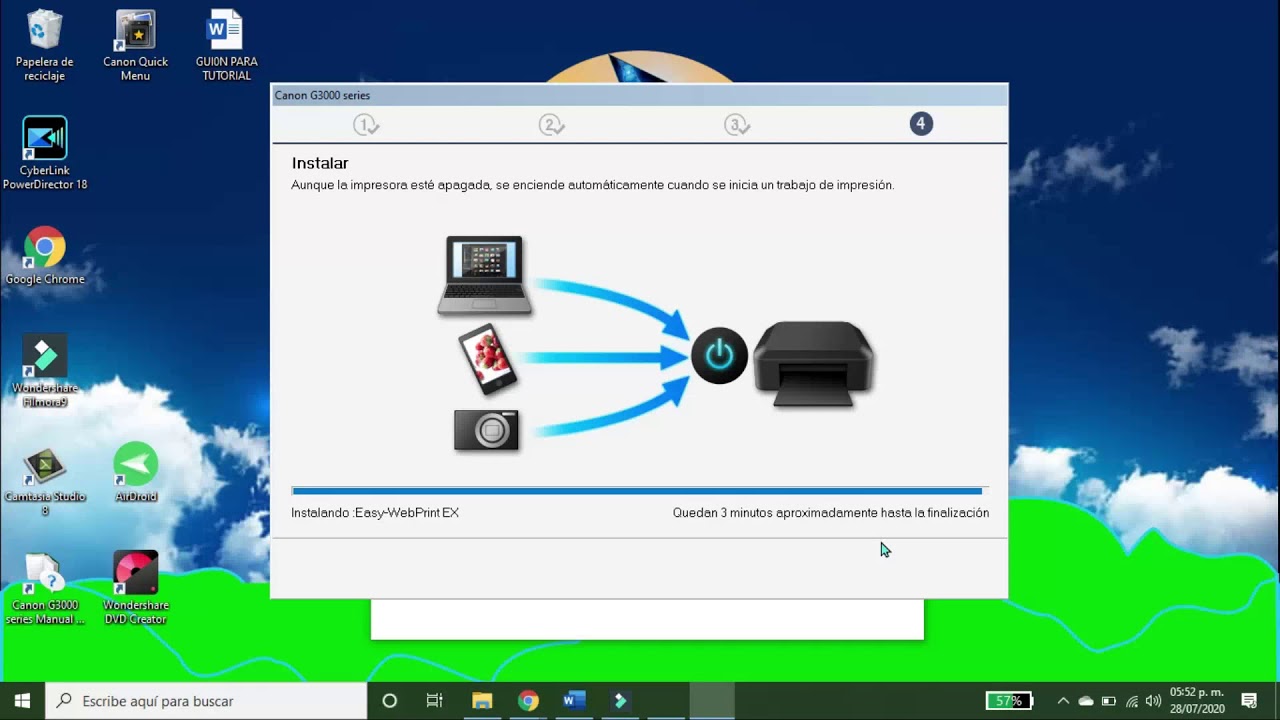Switch to Filmora in the taskbar
The image size is (1280, 720).
(620, 701)
